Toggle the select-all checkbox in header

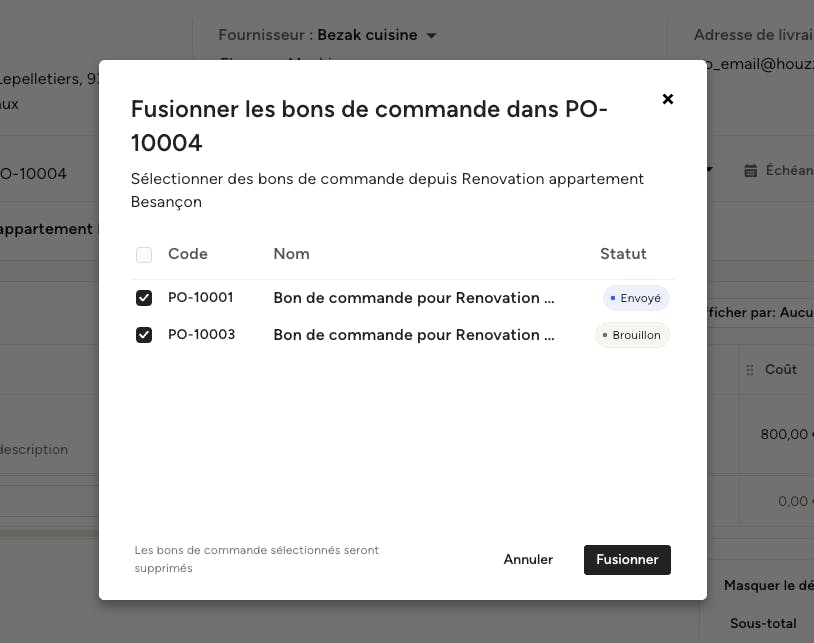click(144, 254)
